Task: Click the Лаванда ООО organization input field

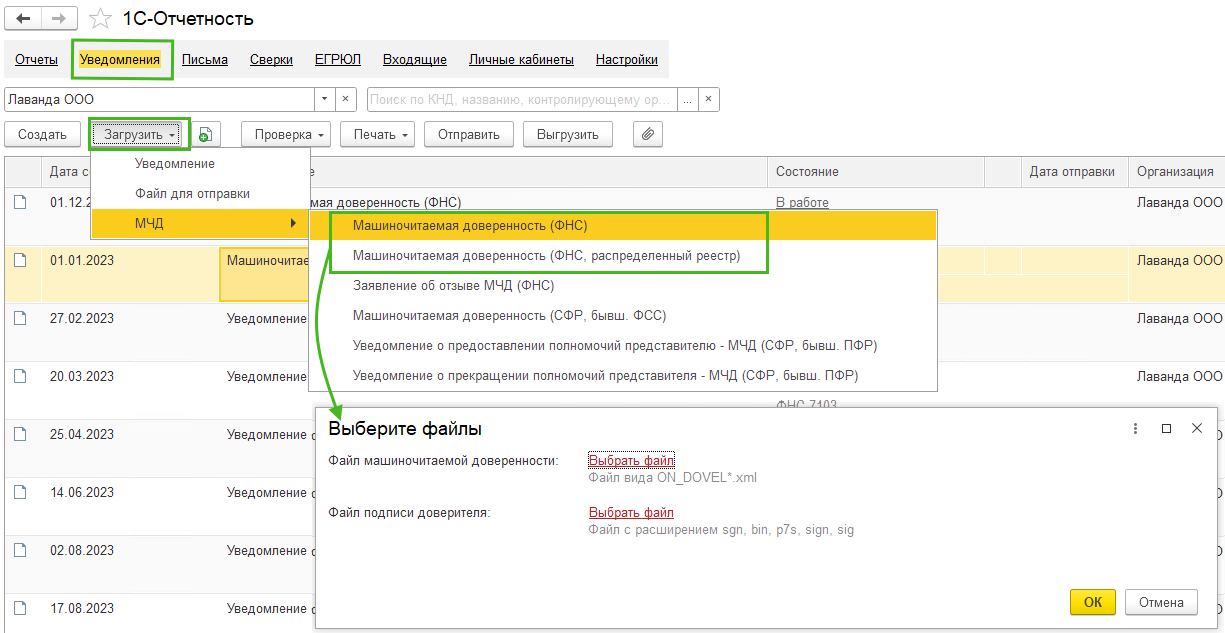Action: pos(160,100)
